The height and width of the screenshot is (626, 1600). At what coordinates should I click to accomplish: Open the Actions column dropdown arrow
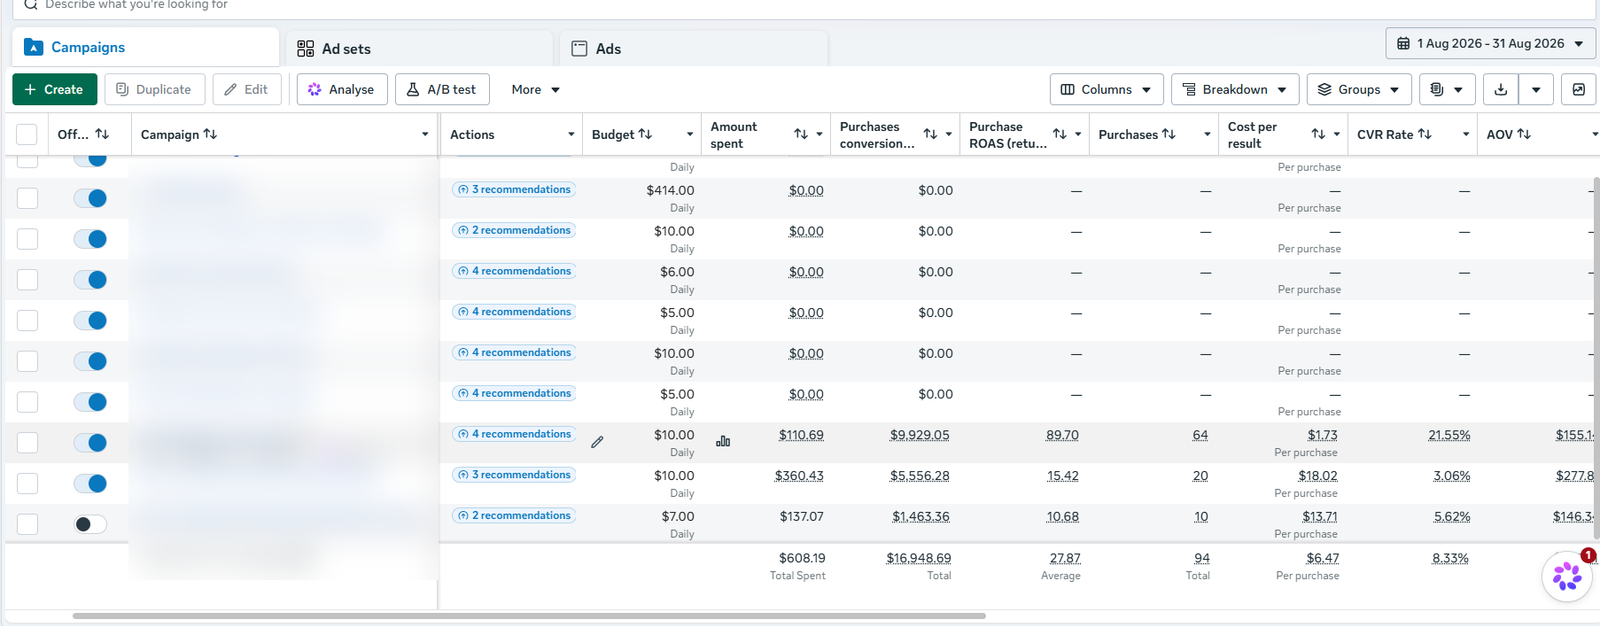(571, 134)
